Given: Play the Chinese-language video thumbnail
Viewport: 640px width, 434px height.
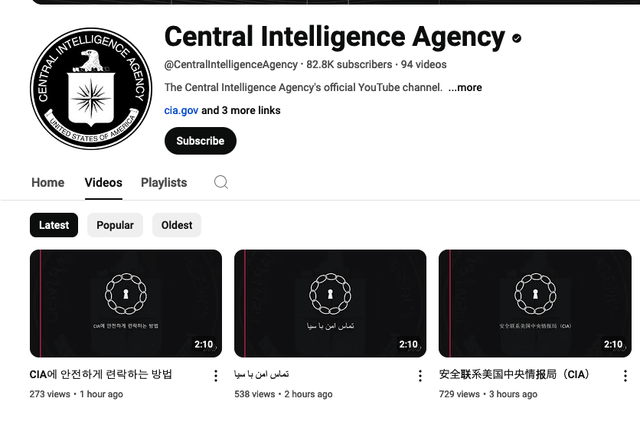Looking at the screenshot, I should (x=535, y=303).
